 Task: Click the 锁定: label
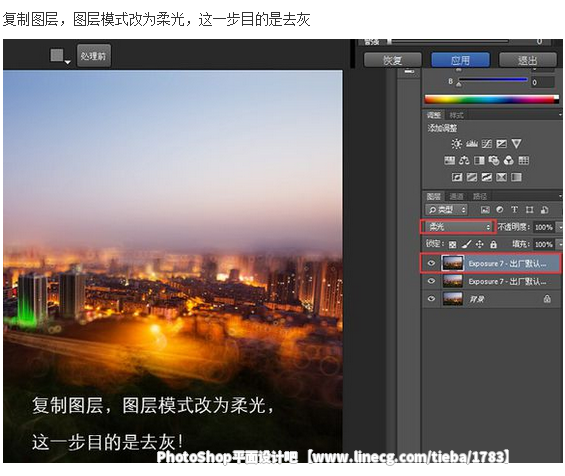435,244
